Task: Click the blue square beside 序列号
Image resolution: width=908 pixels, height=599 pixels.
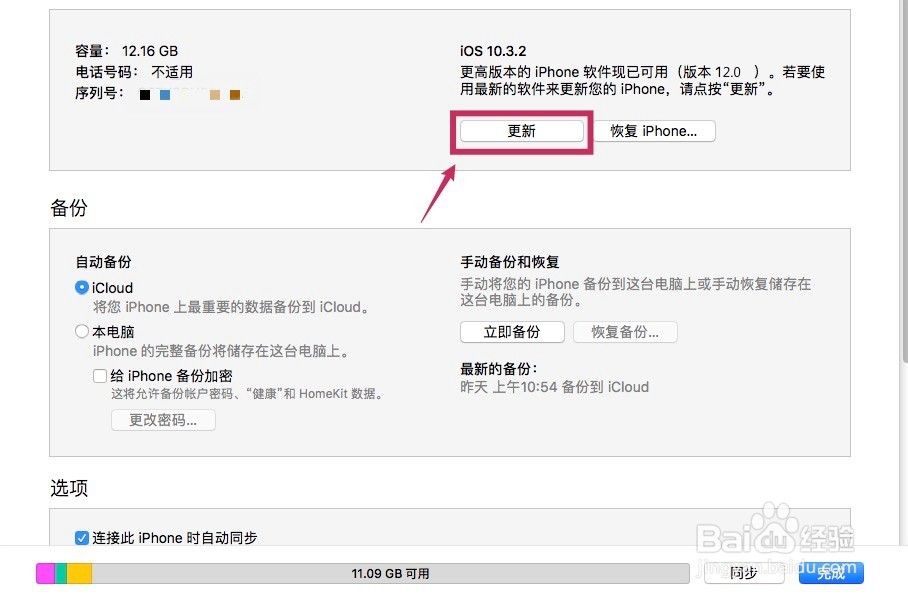Action: pos(163,94)
